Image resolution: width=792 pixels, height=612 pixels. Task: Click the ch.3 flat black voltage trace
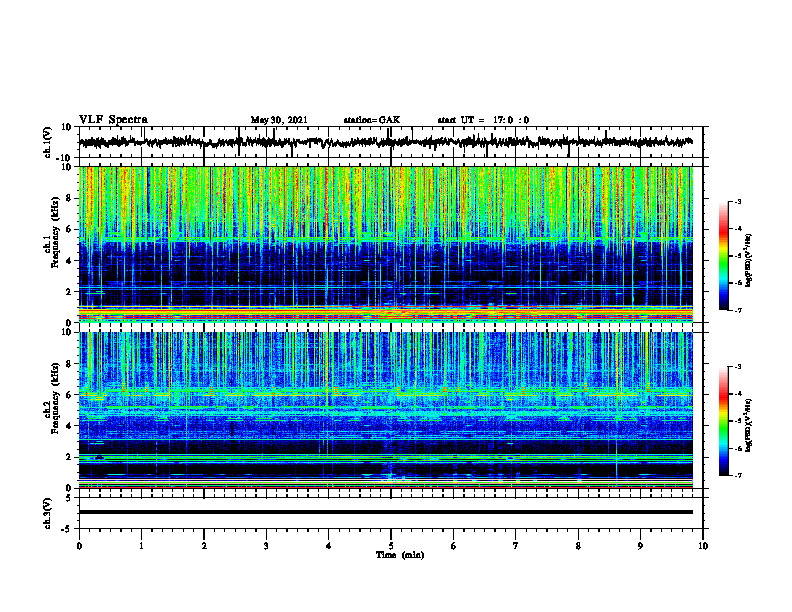click(386, 512)
